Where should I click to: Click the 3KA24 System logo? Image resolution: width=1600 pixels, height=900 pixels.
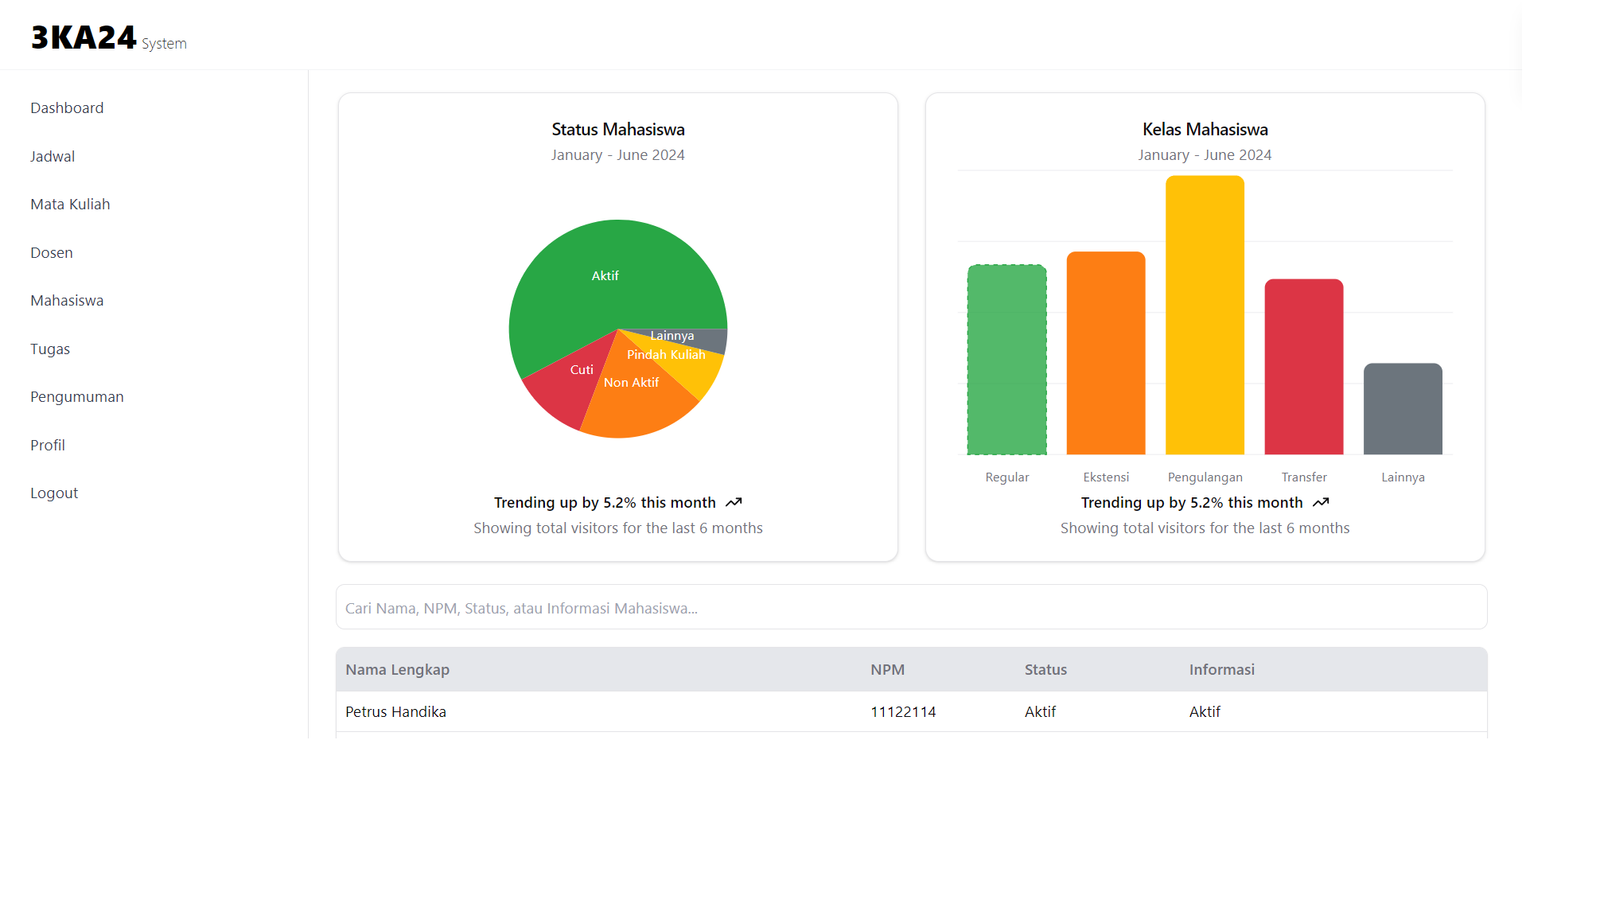pos(108,38)
